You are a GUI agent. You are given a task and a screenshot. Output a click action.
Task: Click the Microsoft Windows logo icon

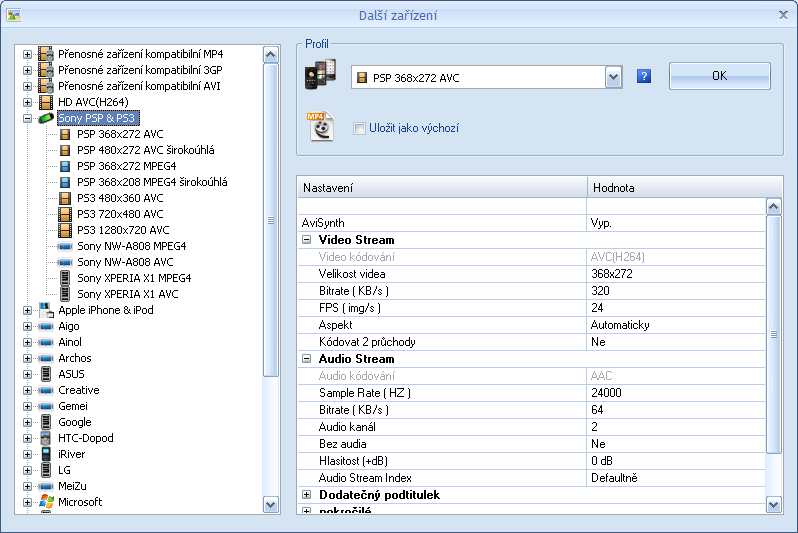coord(46,502)
